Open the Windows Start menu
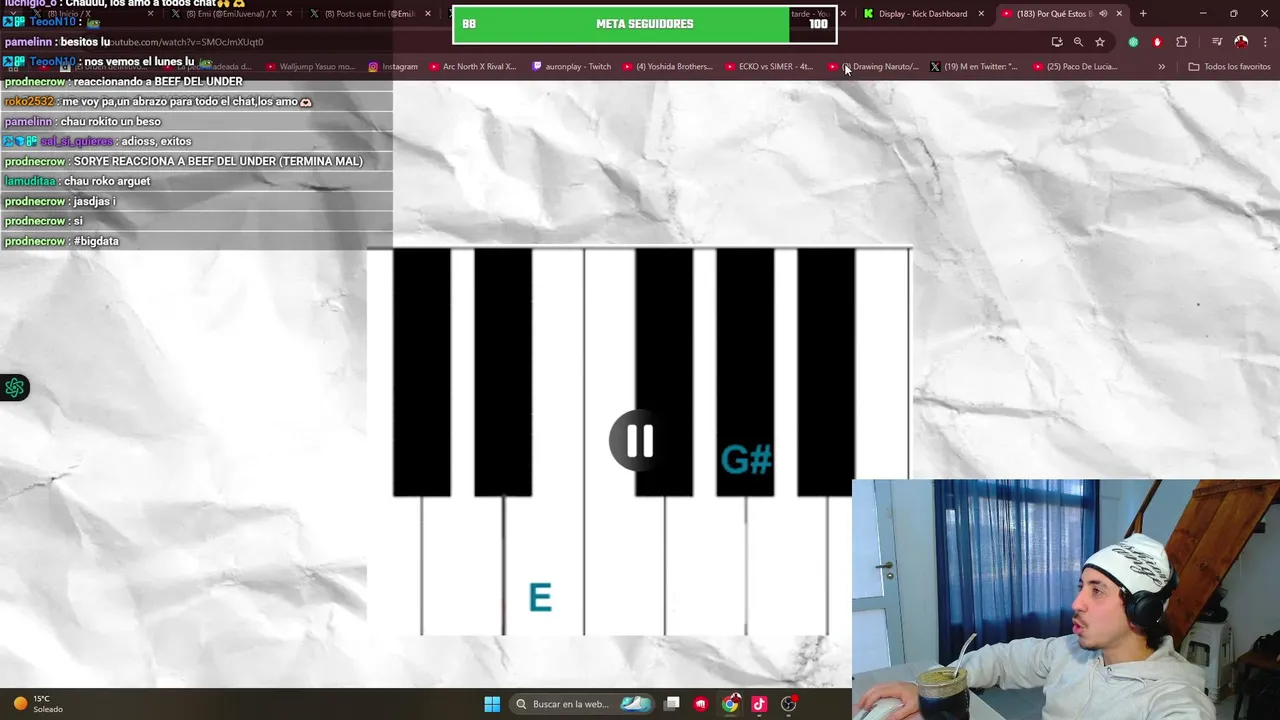 [492, 704]
